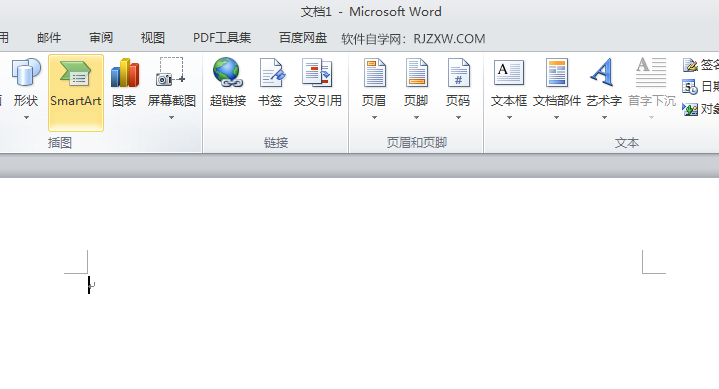Screen dimensions: 719x389
Task: Switch to the Review (审阅) tab
Action: point(101,38)
